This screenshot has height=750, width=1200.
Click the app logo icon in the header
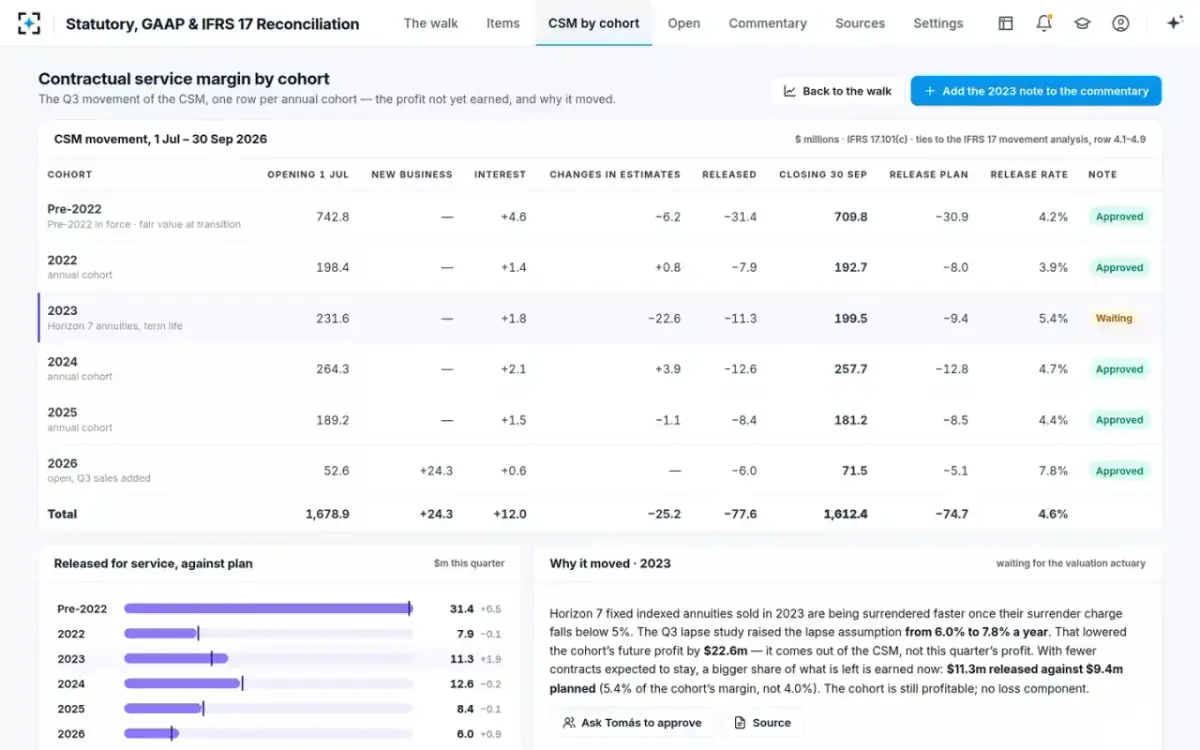click(x=29, y=23)
